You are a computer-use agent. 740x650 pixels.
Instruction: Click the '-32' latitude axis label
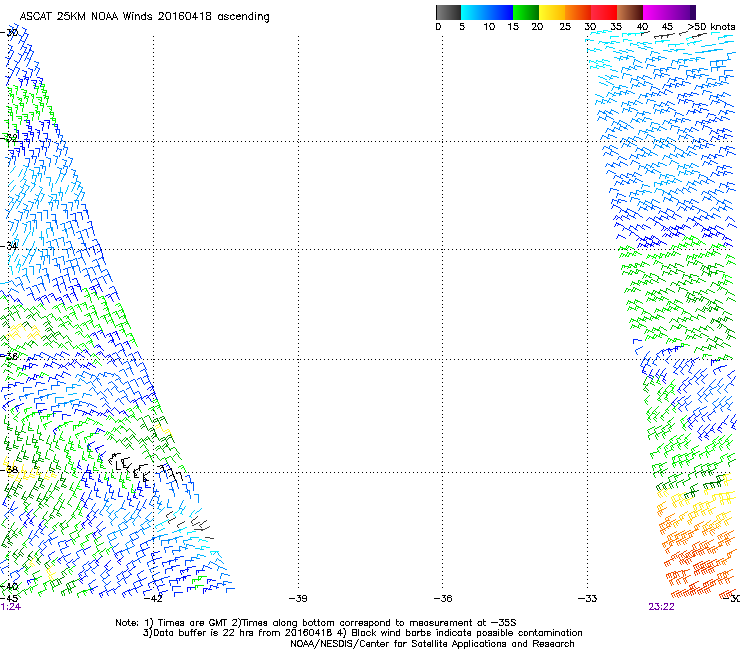click(x=9, y=138)
